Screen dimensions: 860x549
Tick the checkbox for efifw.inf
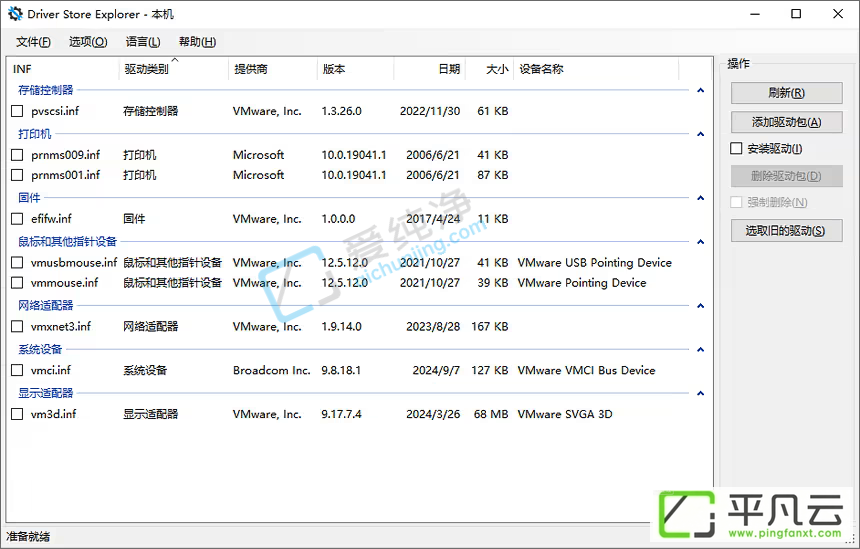click(17, 219)
